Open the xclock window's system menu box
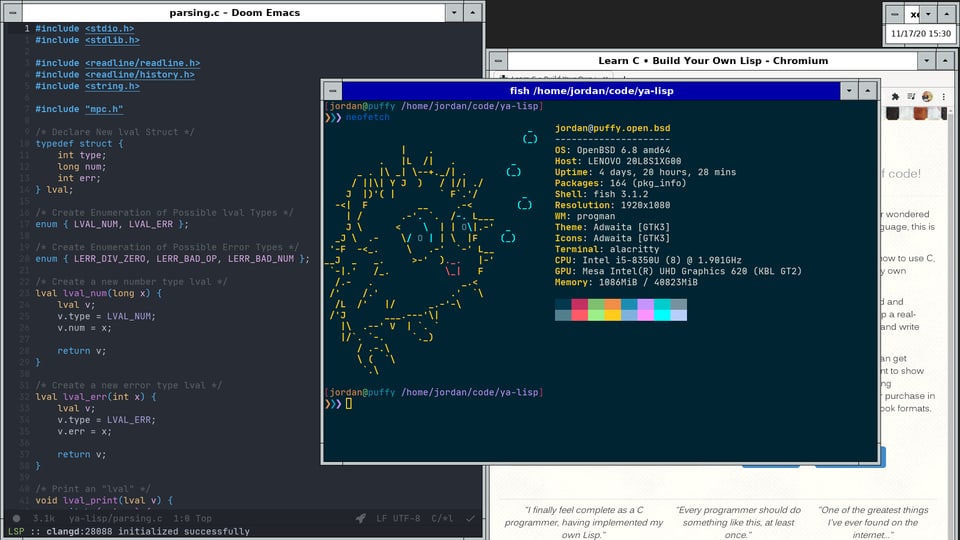Screen dimensions: 960x540 [894, 13]
